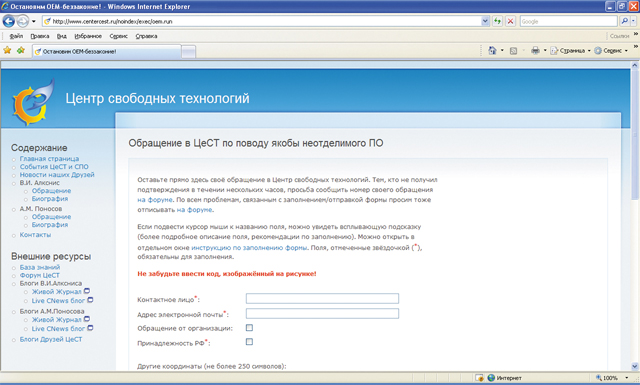The height and width of the screenshot is (385, 640).
Task: Click the page scrollbar up arrow
Action: [x=635, y=66]
